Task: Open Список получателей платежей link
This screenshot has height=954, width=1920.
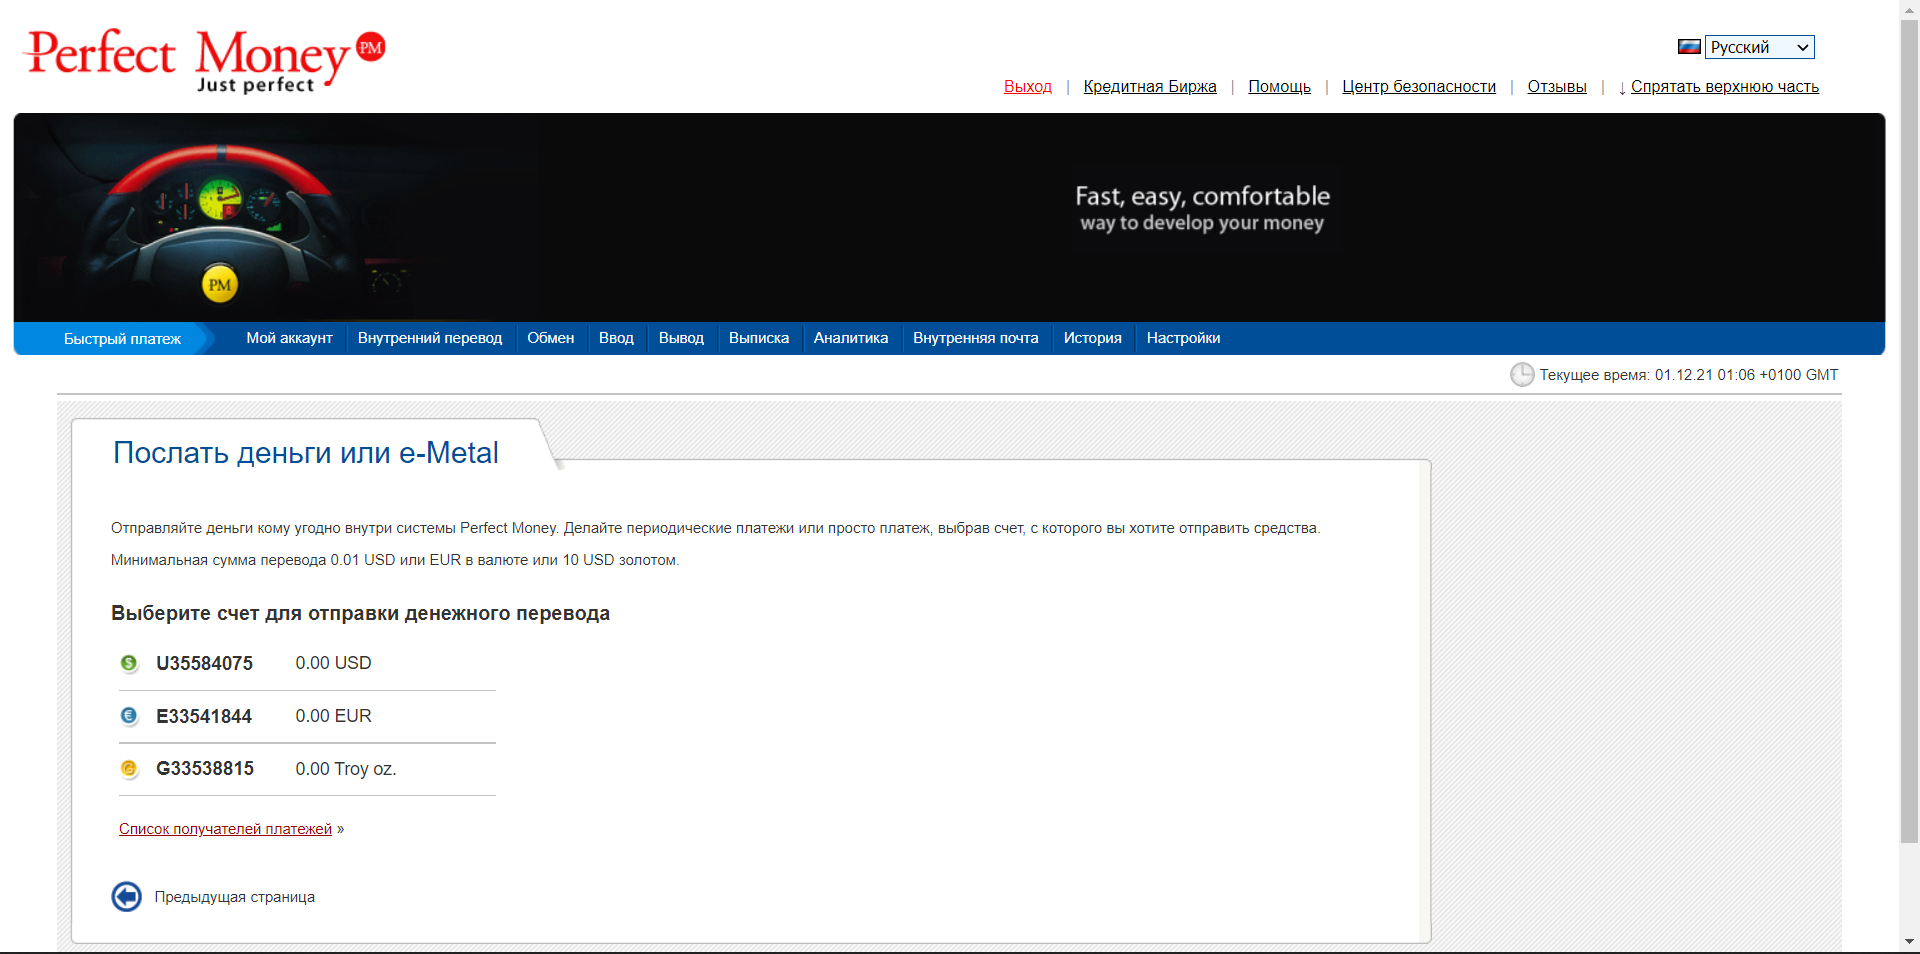Action: click(x=225, y=829)
